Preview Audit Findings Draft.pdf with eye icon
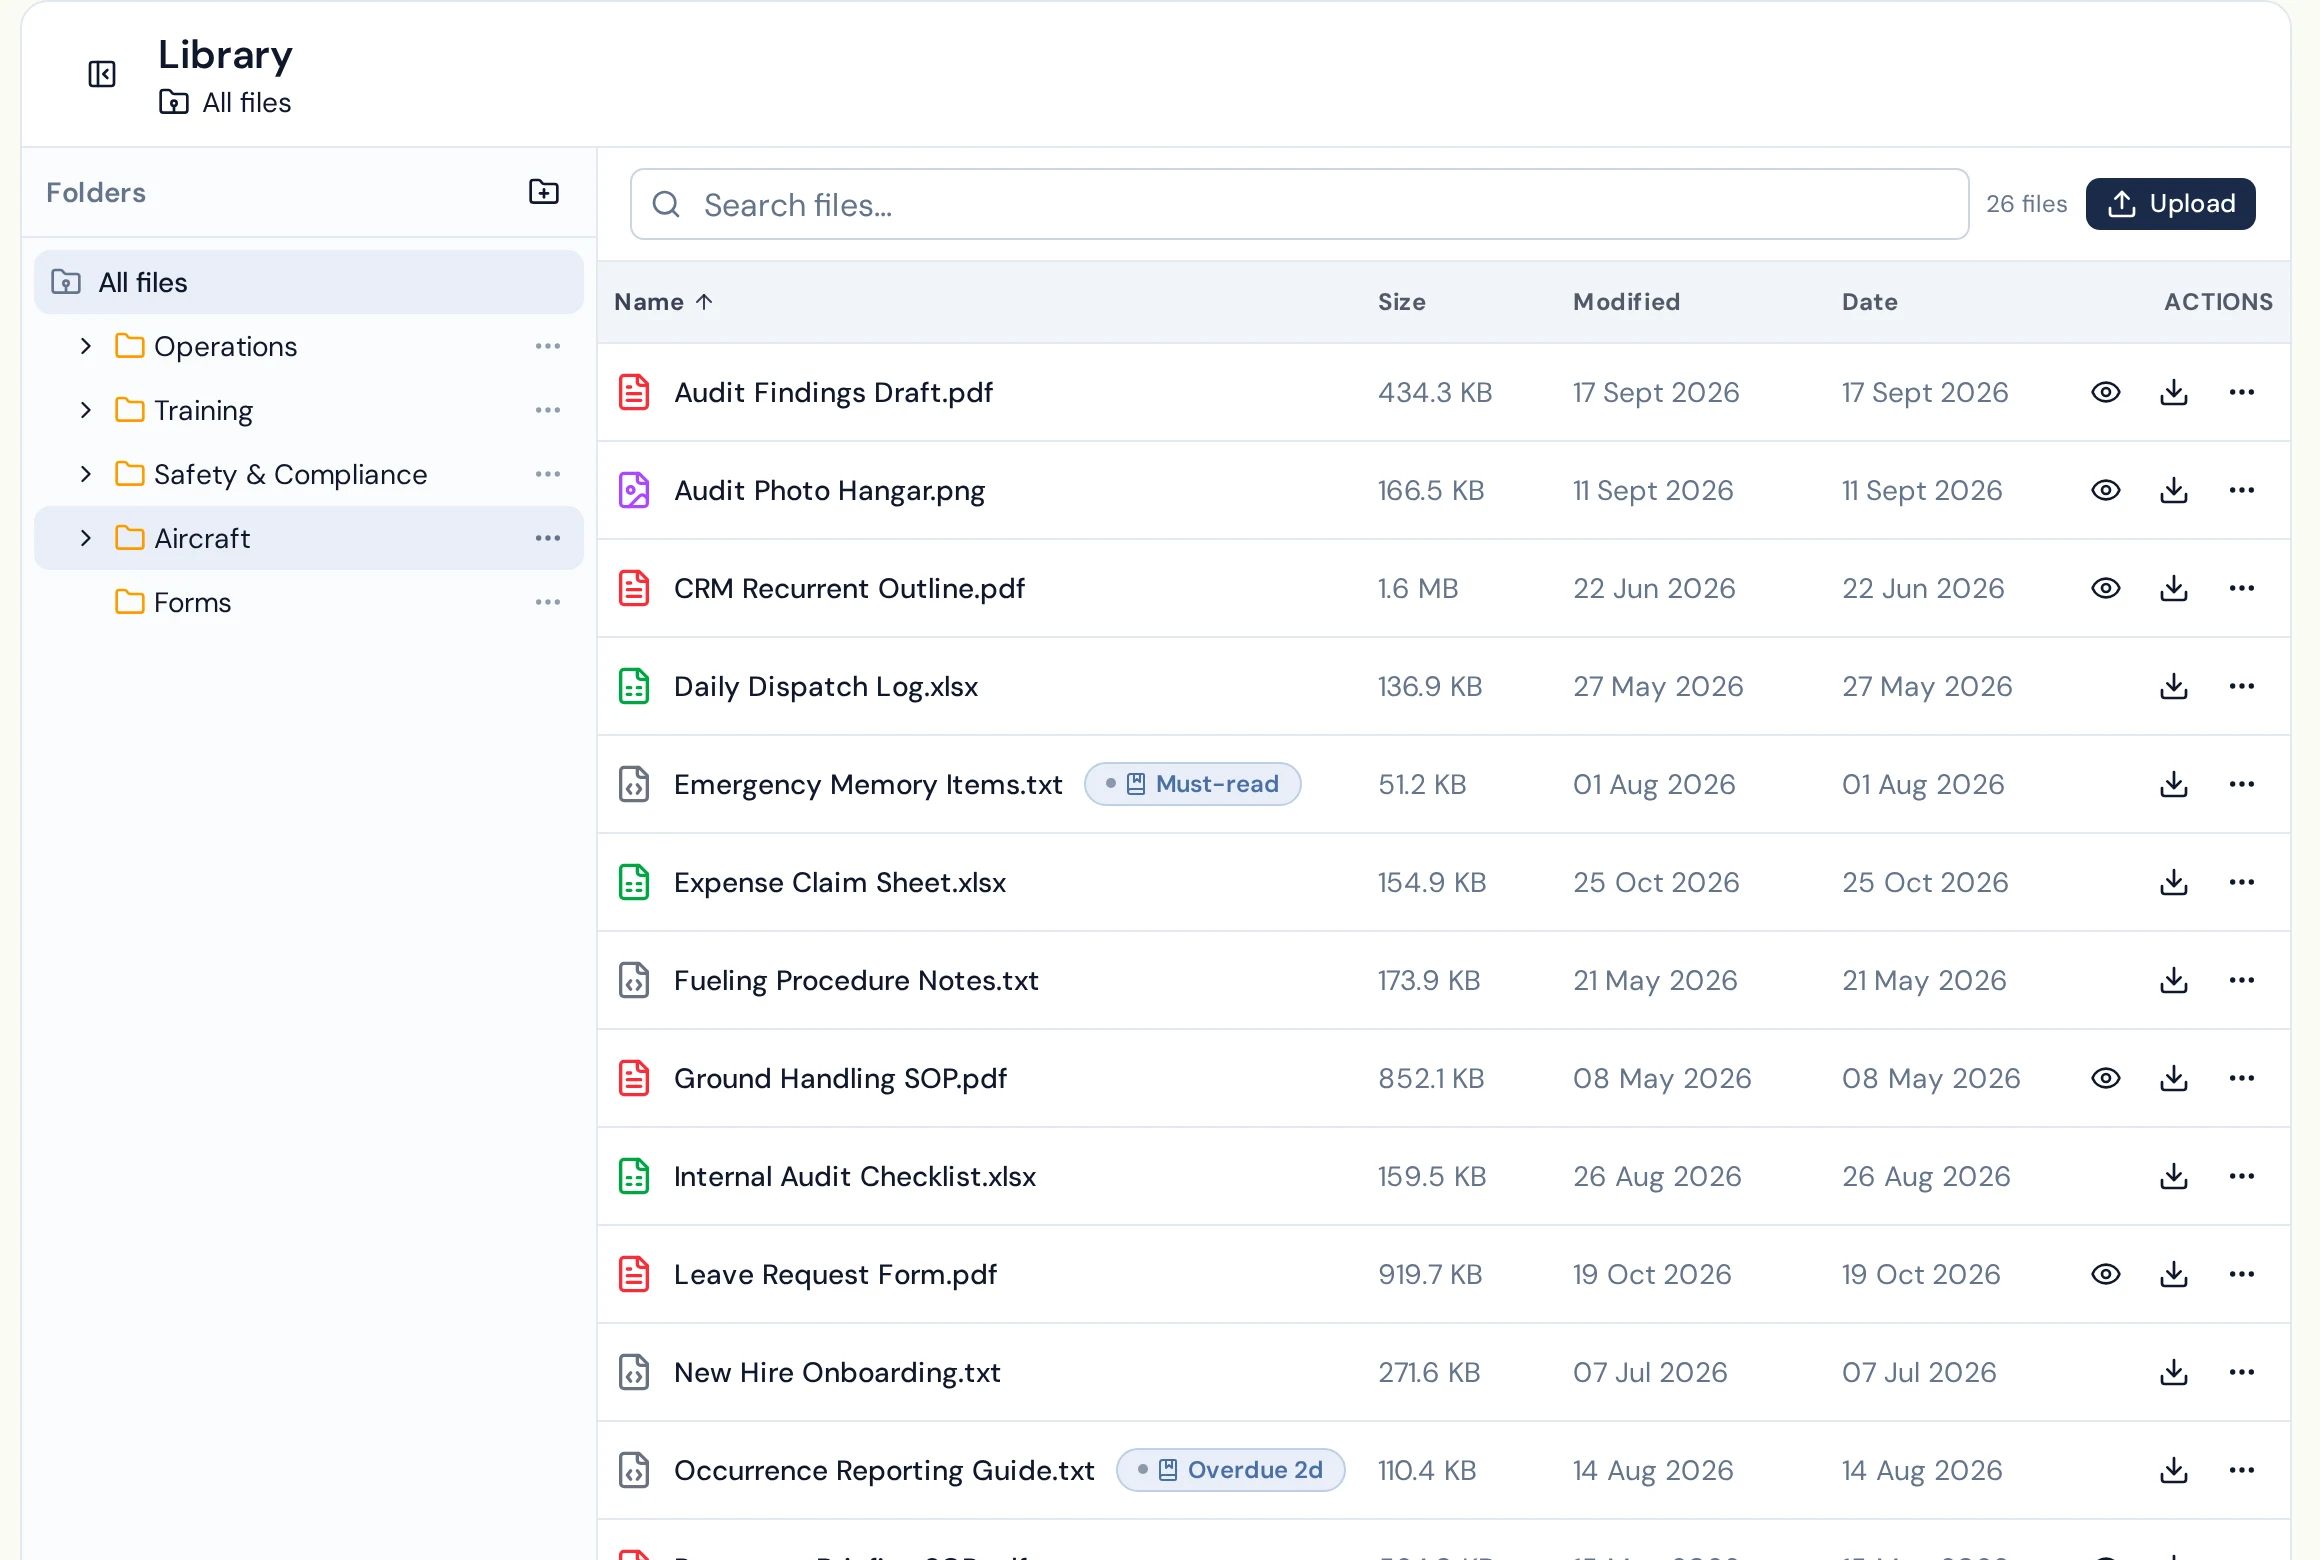 pyautogui.click(x=2106, y=392)
